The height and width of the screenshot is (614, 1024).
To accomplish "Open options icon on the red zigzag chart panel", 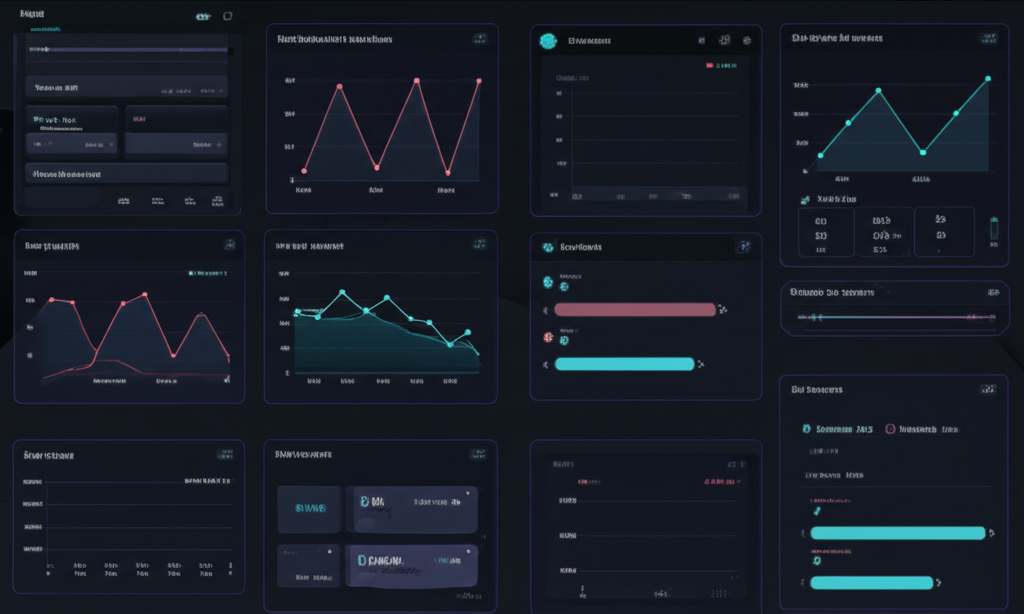I will point(481,36).
